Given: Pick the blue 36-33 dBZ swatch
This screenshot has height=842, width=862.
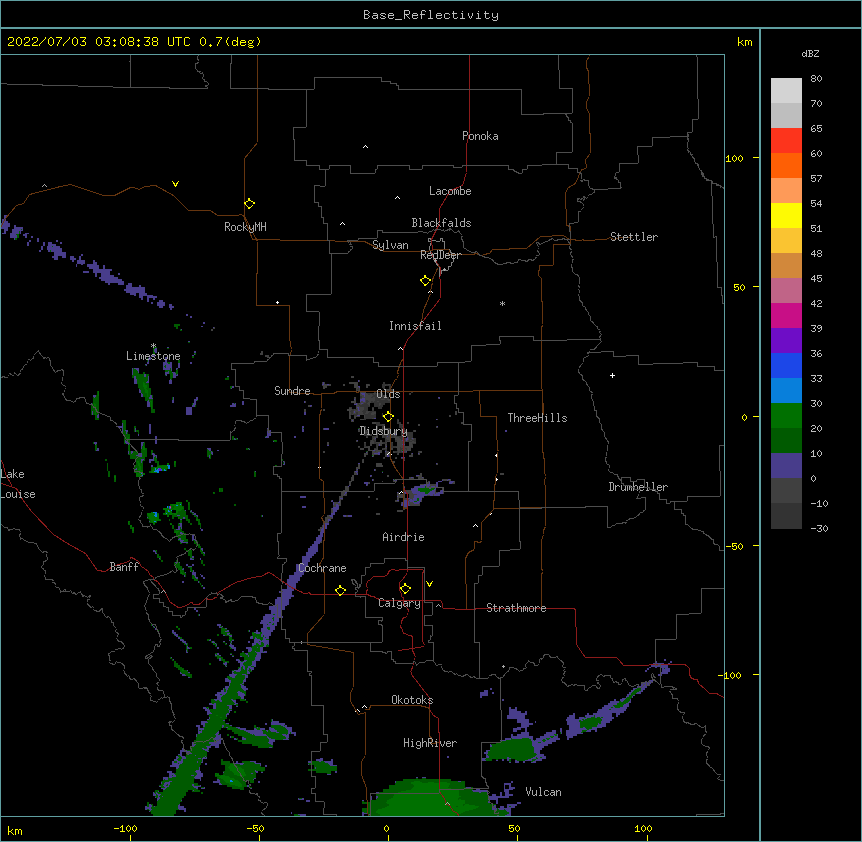Looking at the screenshot, I should click(x=786, y=365).
